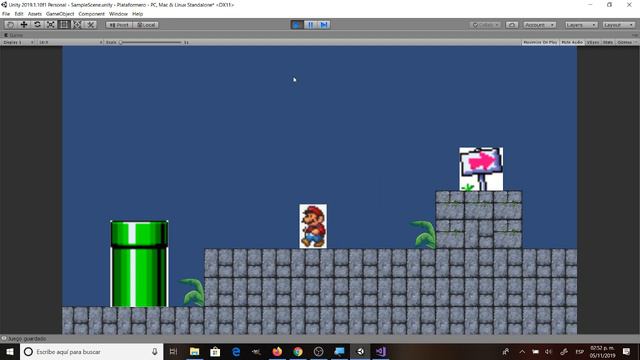Toggle Mute Audio in Game view
This screenshot has width=640, height=360.
tap(572, 42)
